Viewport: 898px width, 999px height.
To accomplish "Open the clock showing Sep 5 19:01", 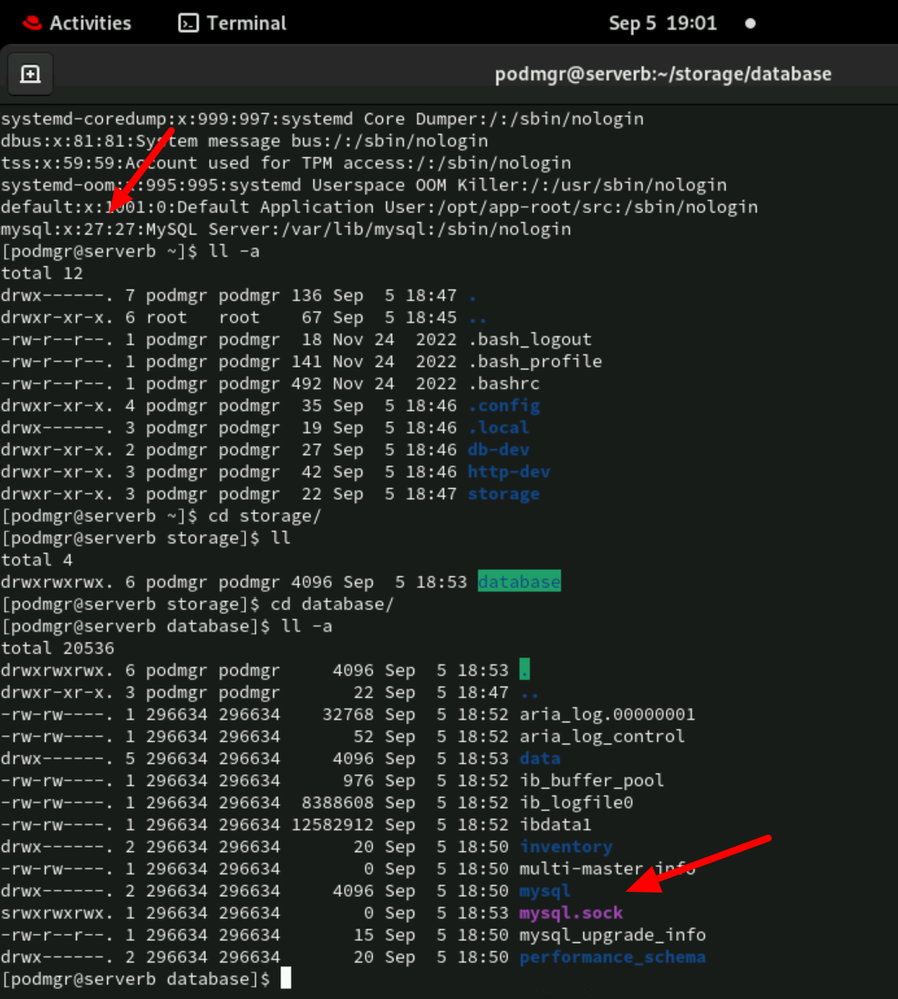I will (662, 22).
